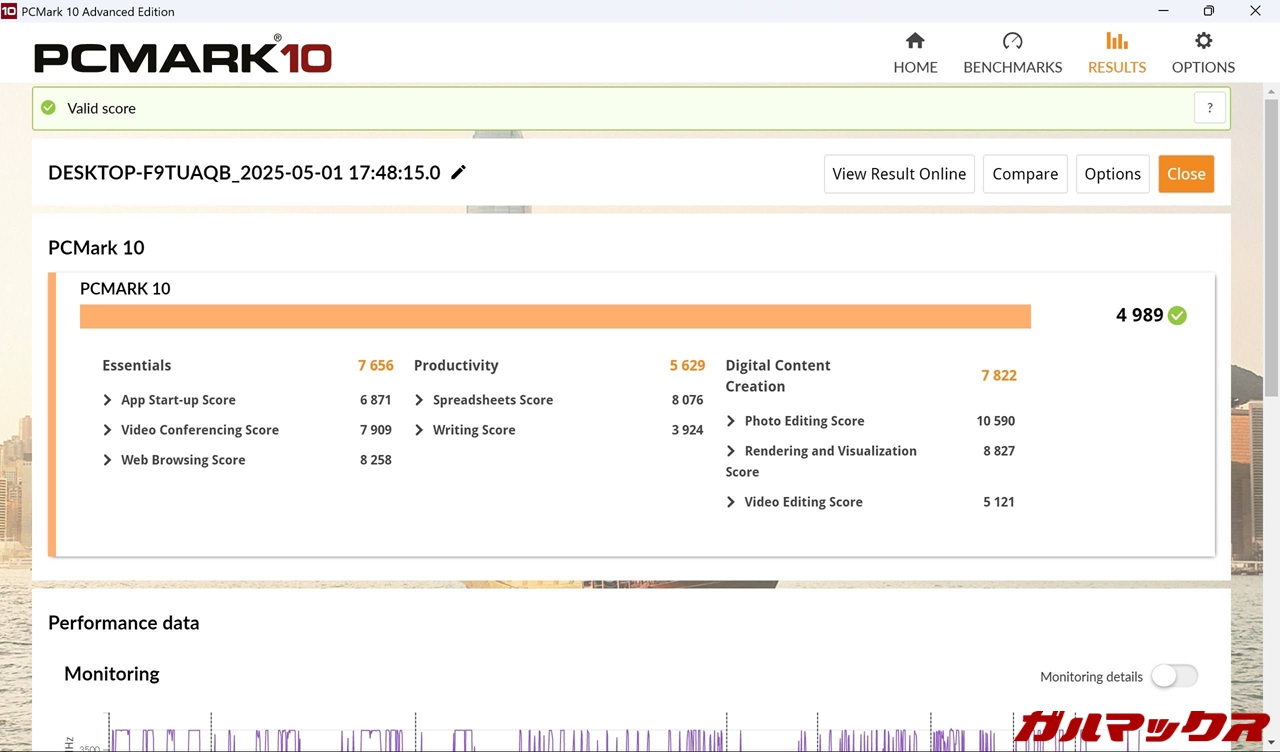Toggle the Monitoring details switch

(x=1174, y=676)
